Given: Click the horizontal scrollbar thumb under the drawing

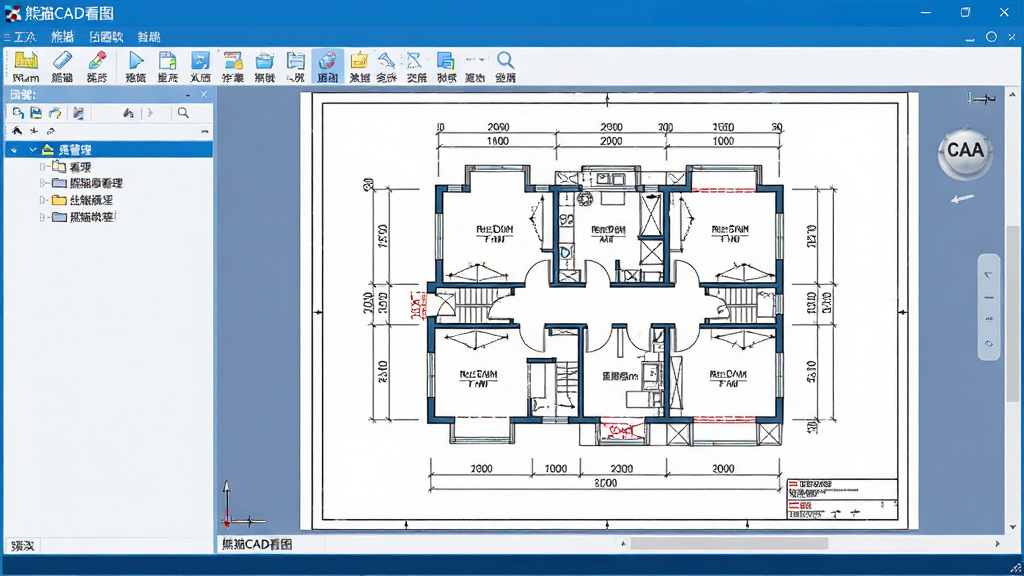Looking at the screenshot, I should point(729,543).
